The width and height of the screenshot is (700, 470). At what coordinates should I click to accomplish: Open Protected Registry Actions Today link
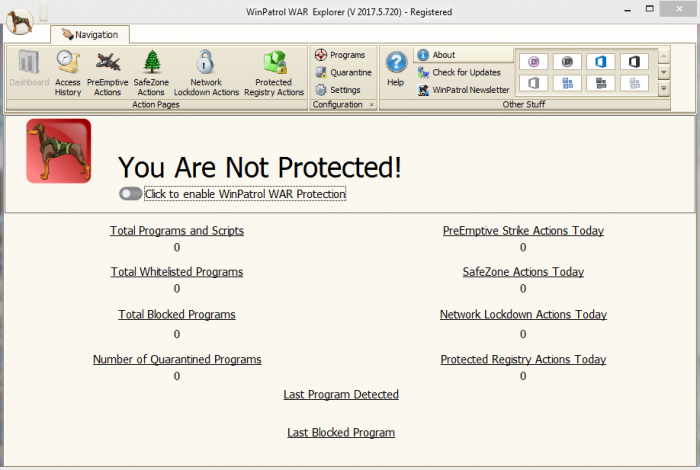point(523,359)
